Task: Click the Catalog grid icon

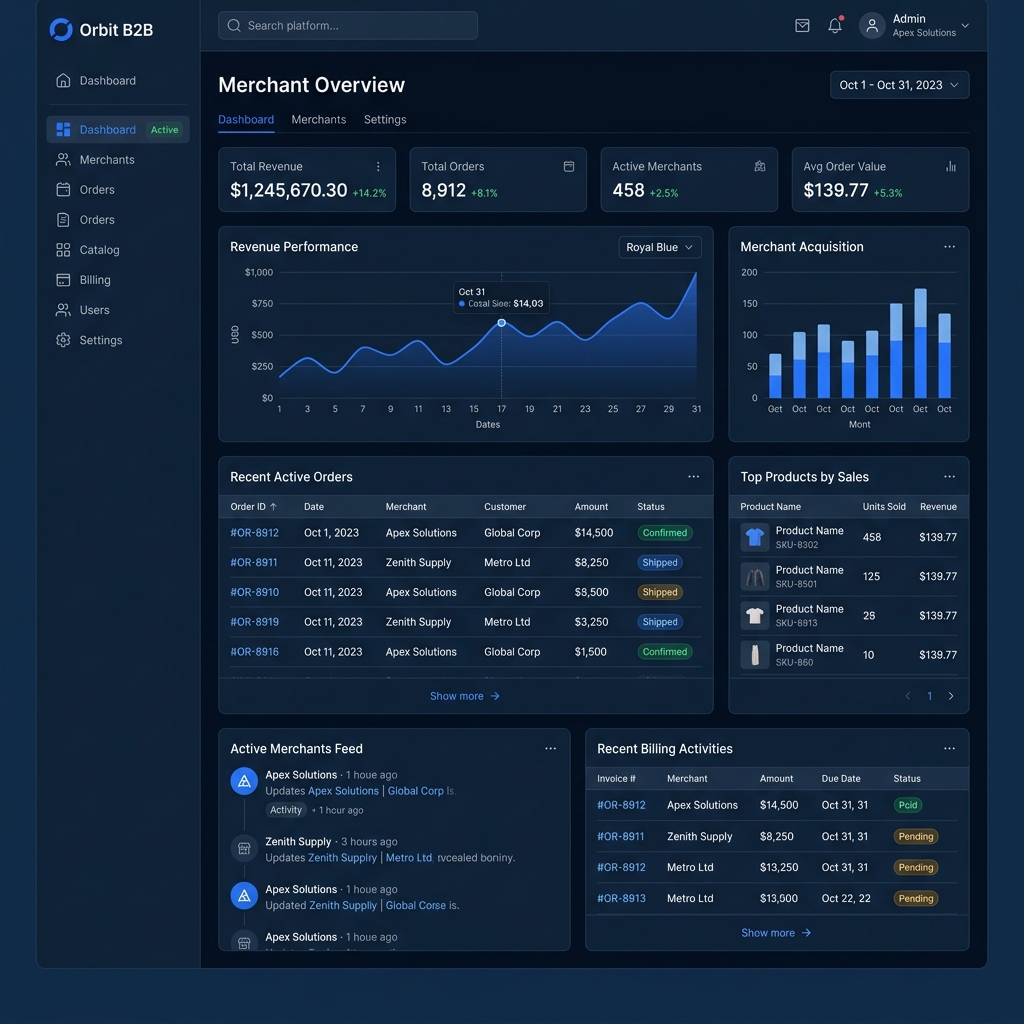Action: [63, 249]
